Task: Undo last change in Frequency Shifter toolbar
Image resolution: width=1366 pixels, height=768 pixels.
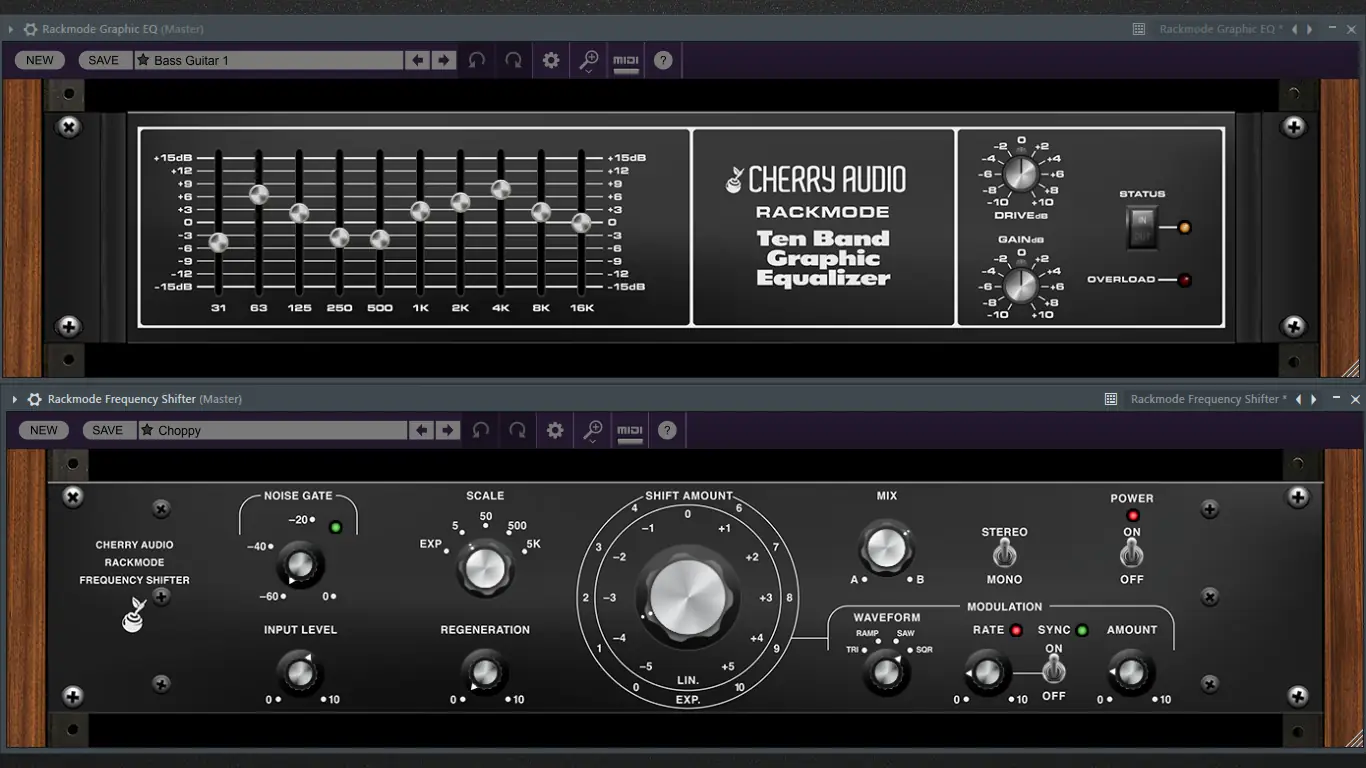Action: (481, 430)
